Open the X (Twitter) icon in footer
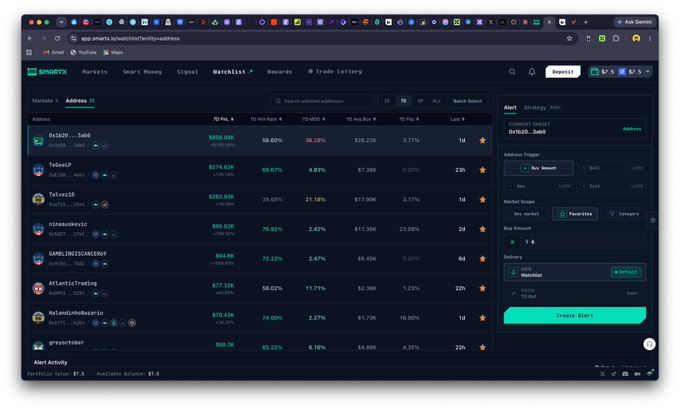Viewport: 680px width, 409px height. point(602,374)
